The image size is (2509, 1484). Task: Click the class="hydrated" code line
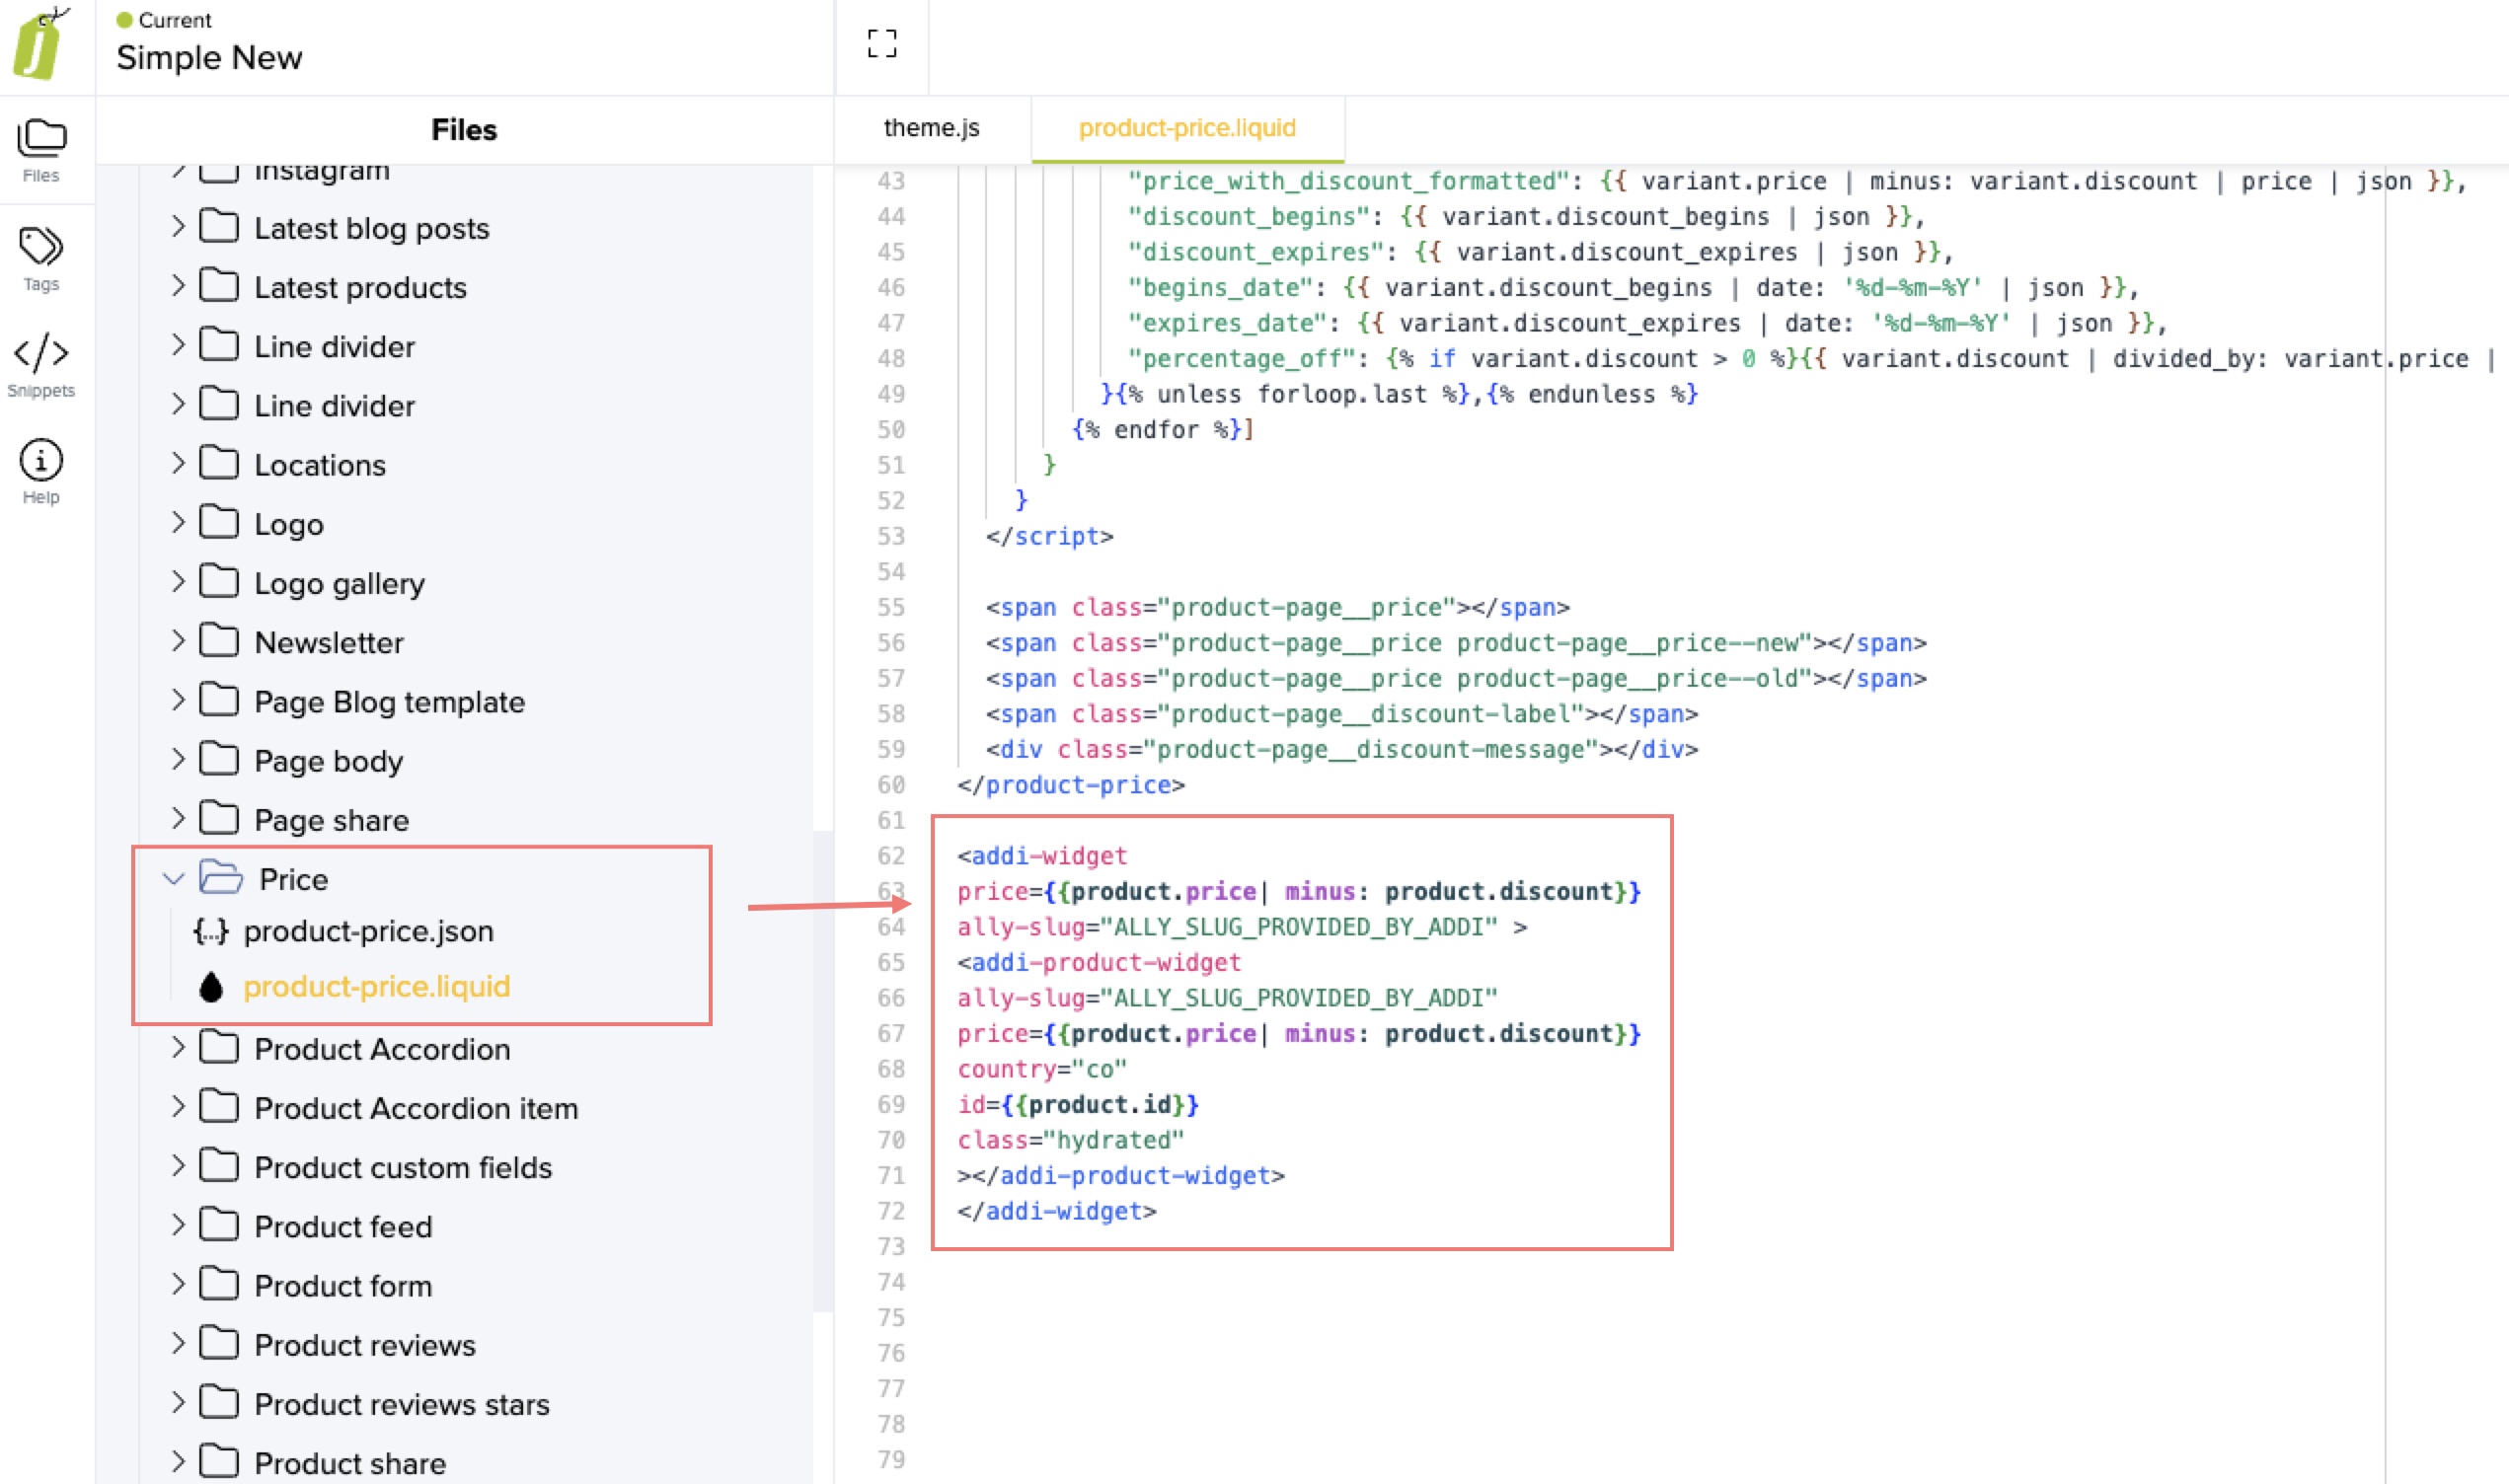[x=1070, y=1140]
